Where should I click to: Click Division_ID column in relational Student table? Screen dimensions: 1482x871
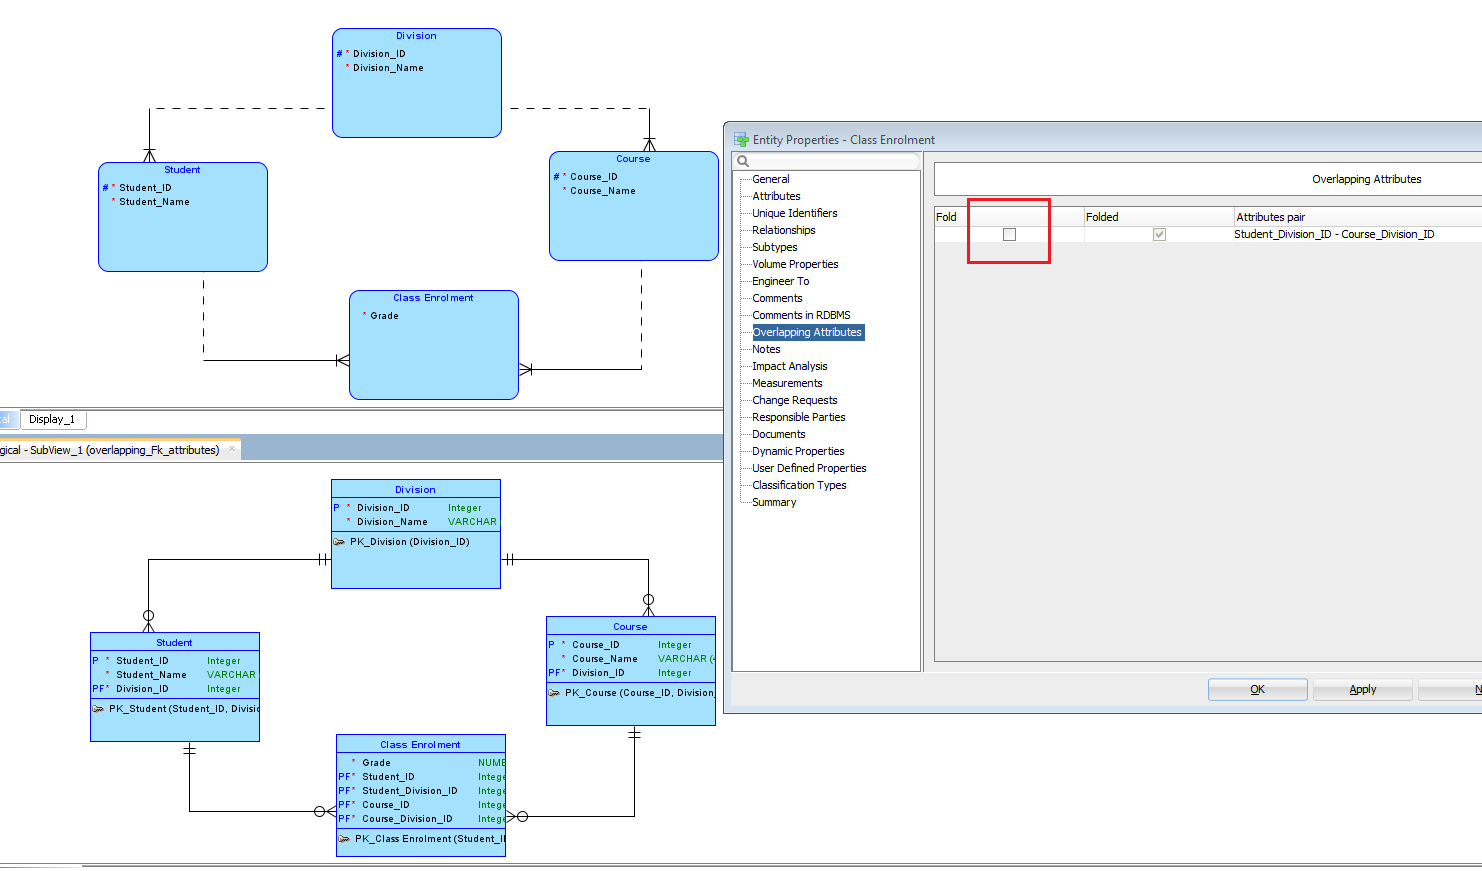pyautogui.click(x=142, y=689)
